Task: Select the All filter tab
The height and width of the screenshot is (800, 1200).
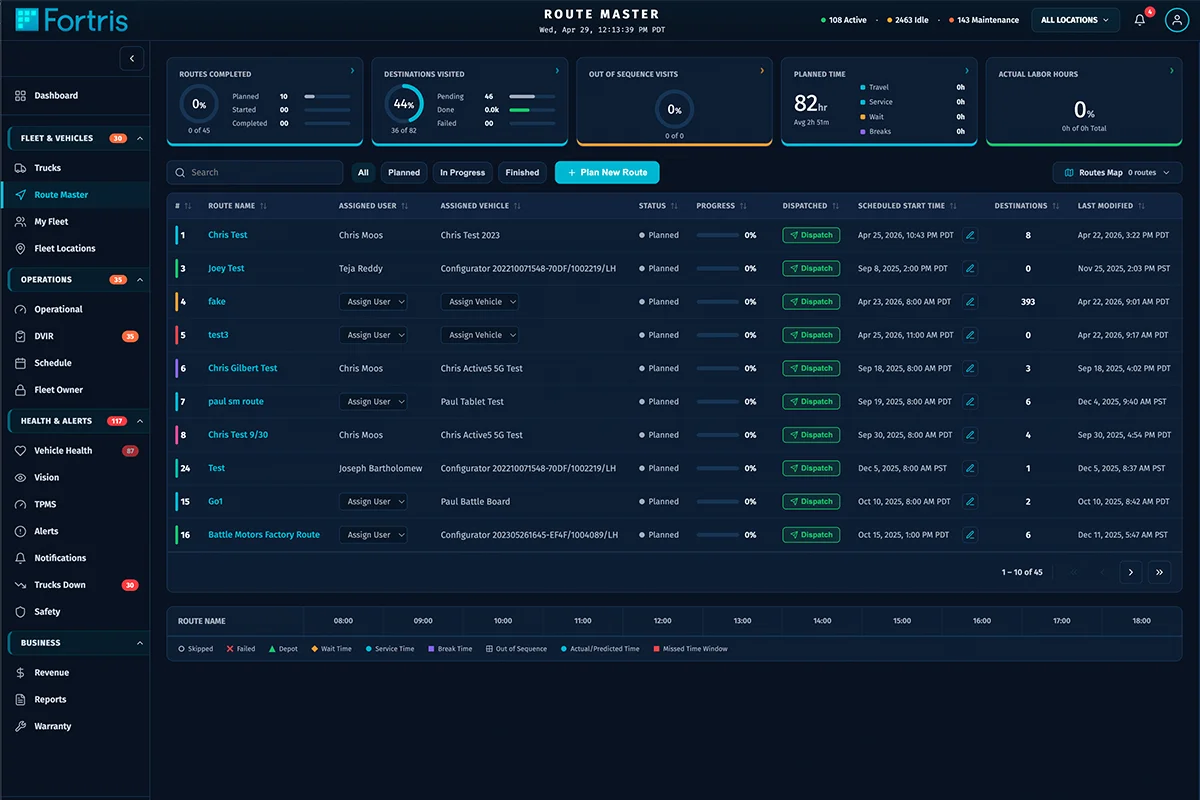Action: (363, 172)
